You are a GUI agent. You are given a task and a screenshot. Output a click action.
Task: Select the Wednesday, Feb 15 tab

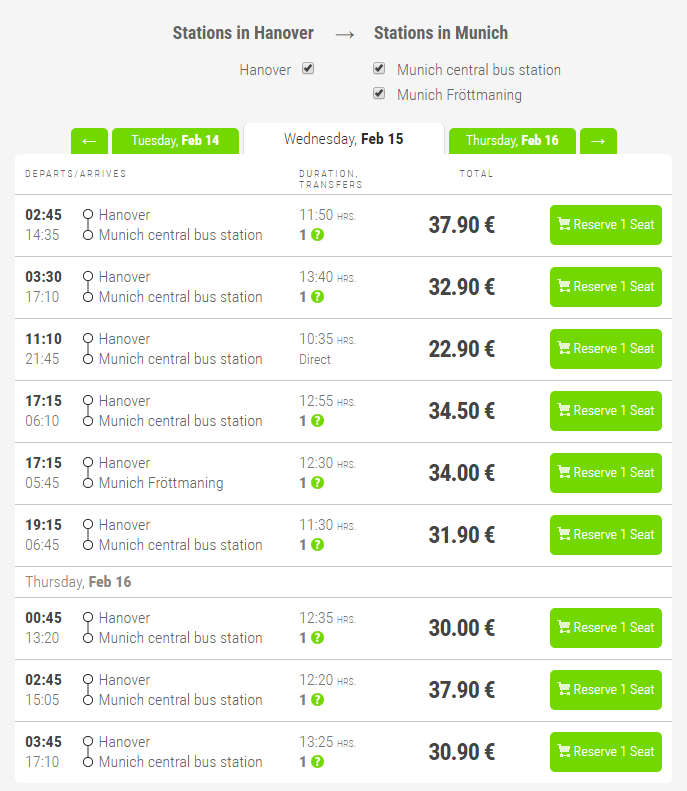click(x=343, y=139)
